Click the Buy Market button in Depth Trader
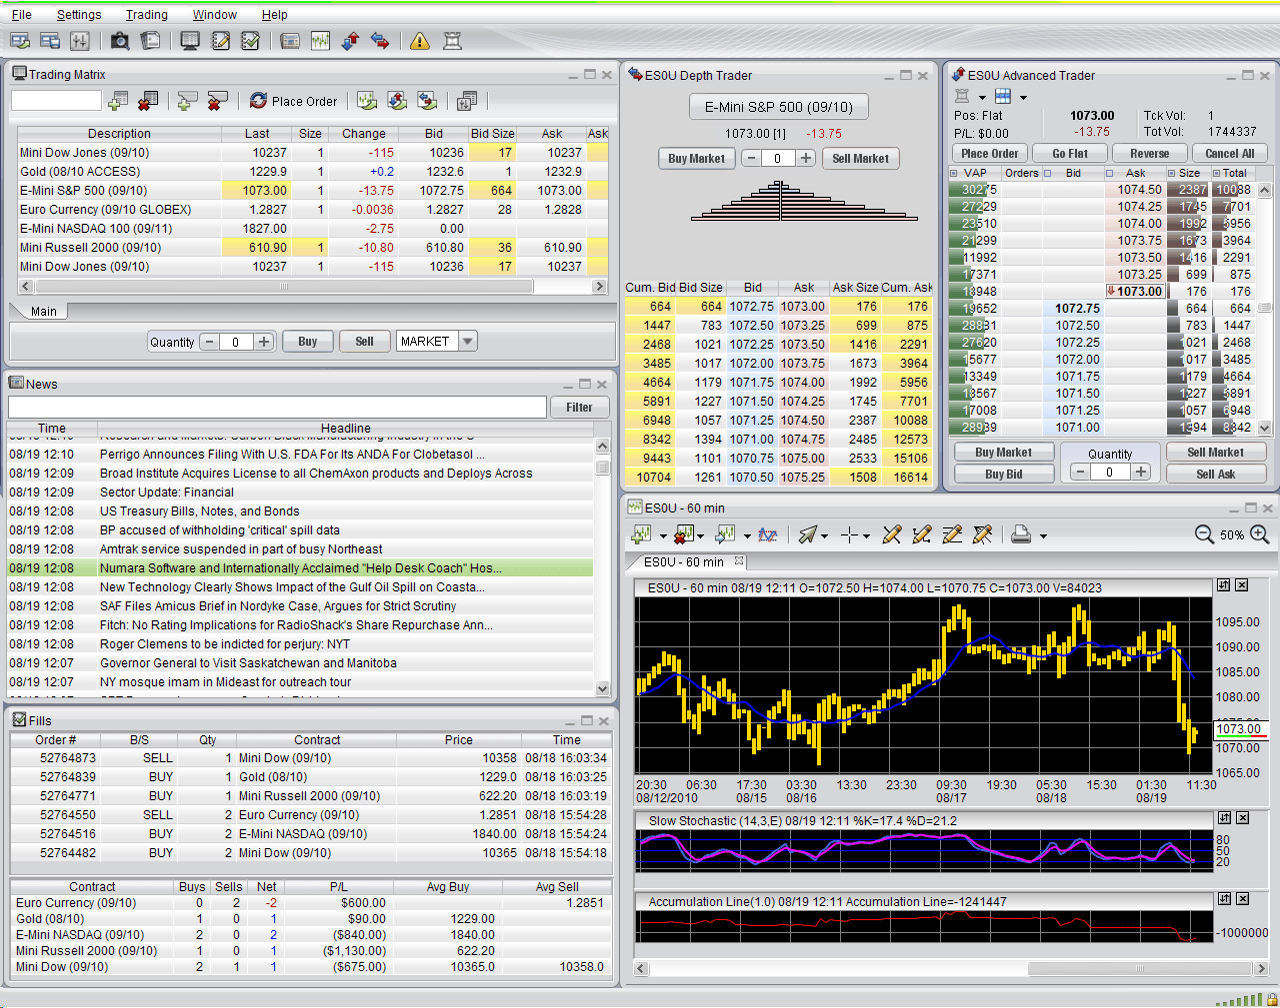This screenshot has height=1008, width=1280. coord(697,158)
